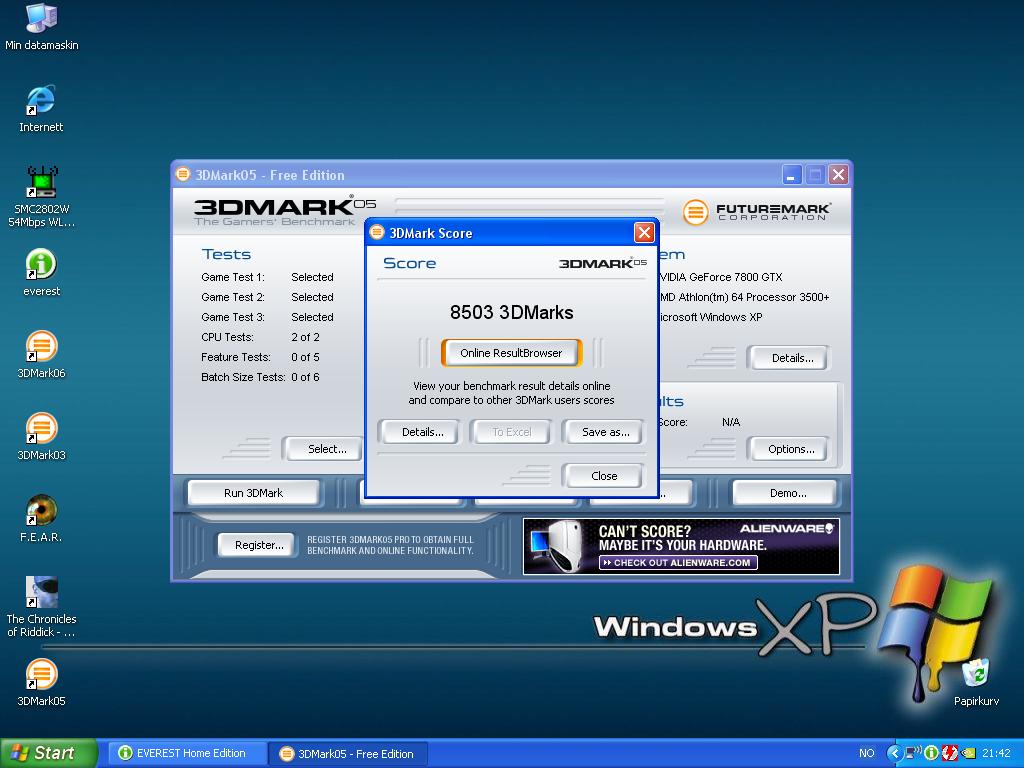This screenshot has width=1024, height=768.
Task: Open the Min datamaskin desktop icon
Action: 41,27
